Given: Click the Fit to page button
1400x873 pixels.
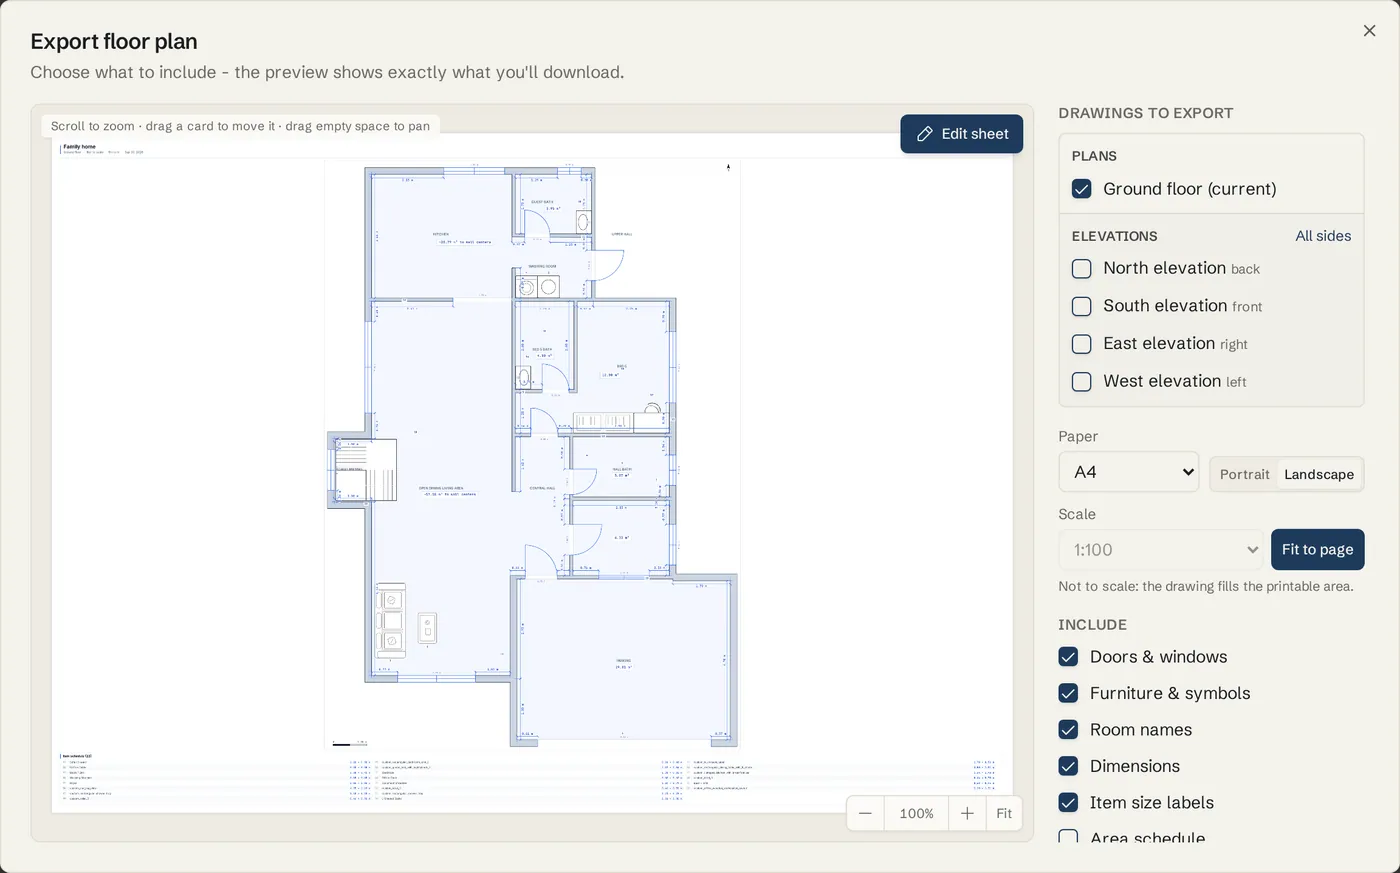Looking at the screenshot, I should click(x=1317, y=550).
